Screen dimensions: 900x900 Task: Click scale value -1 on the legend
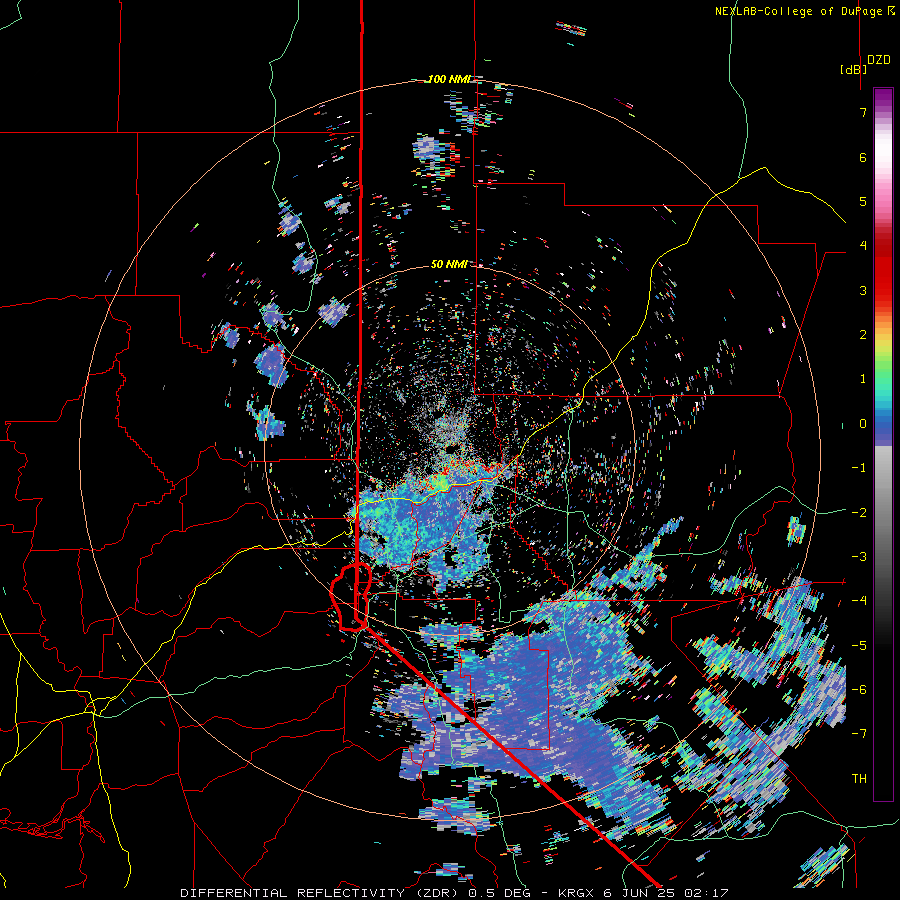[x=859, y=468]
